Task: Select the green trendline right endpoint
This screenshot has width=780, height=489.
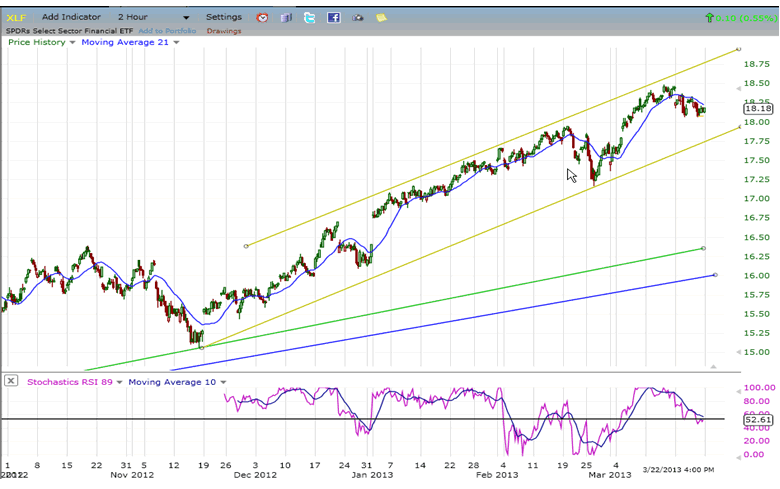Action: (x=704, y=248)
